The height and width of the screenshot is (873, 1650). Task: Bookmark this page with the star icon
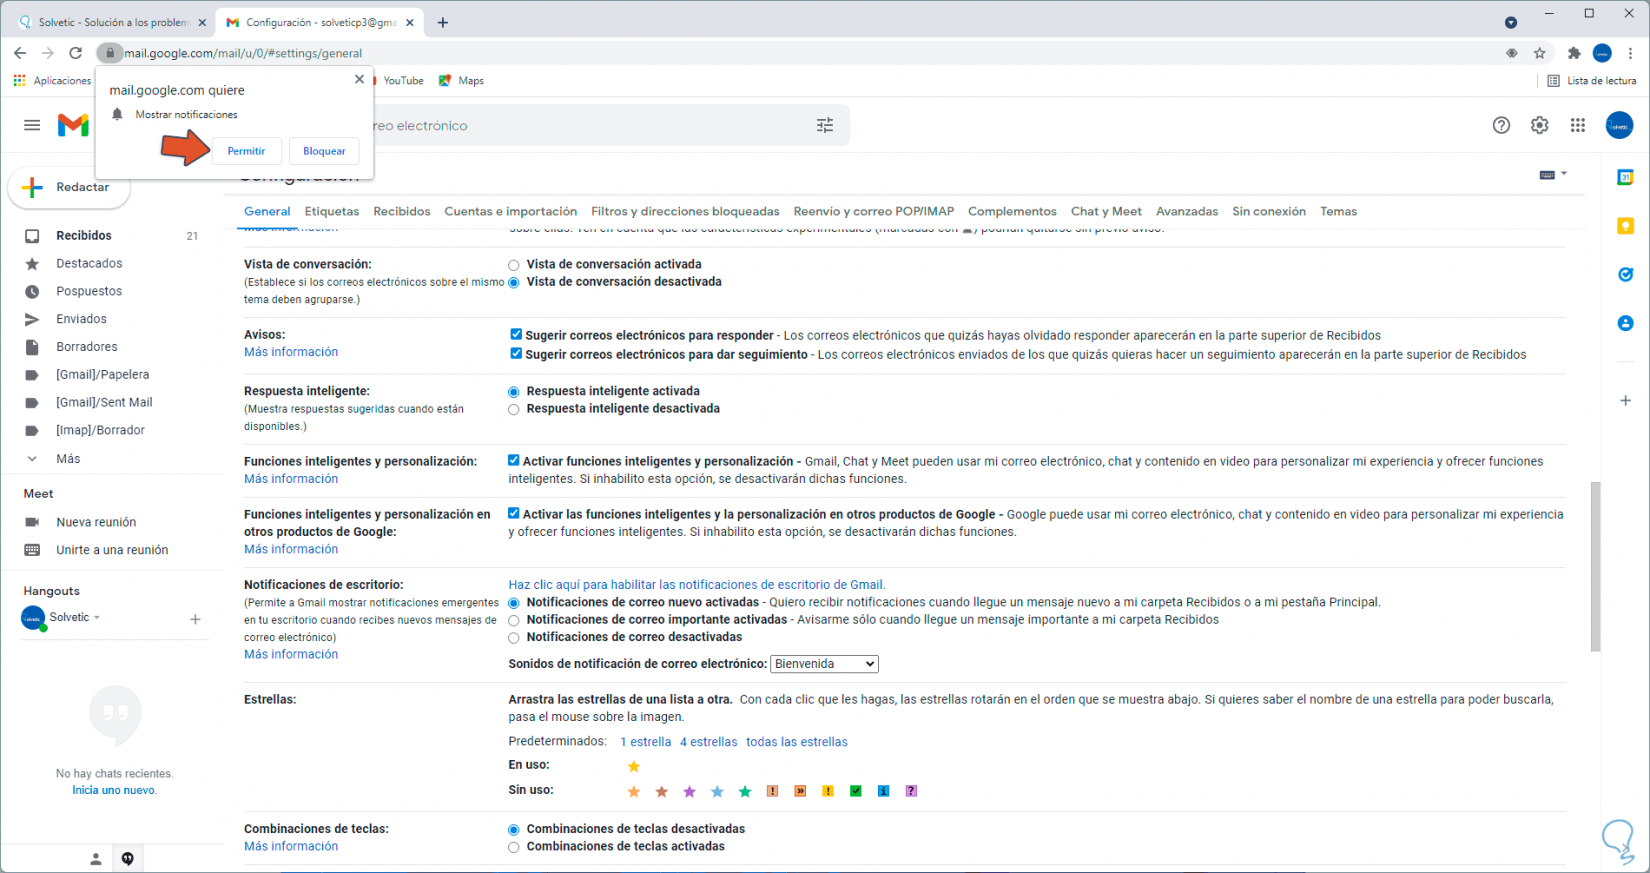point(1540,53)
